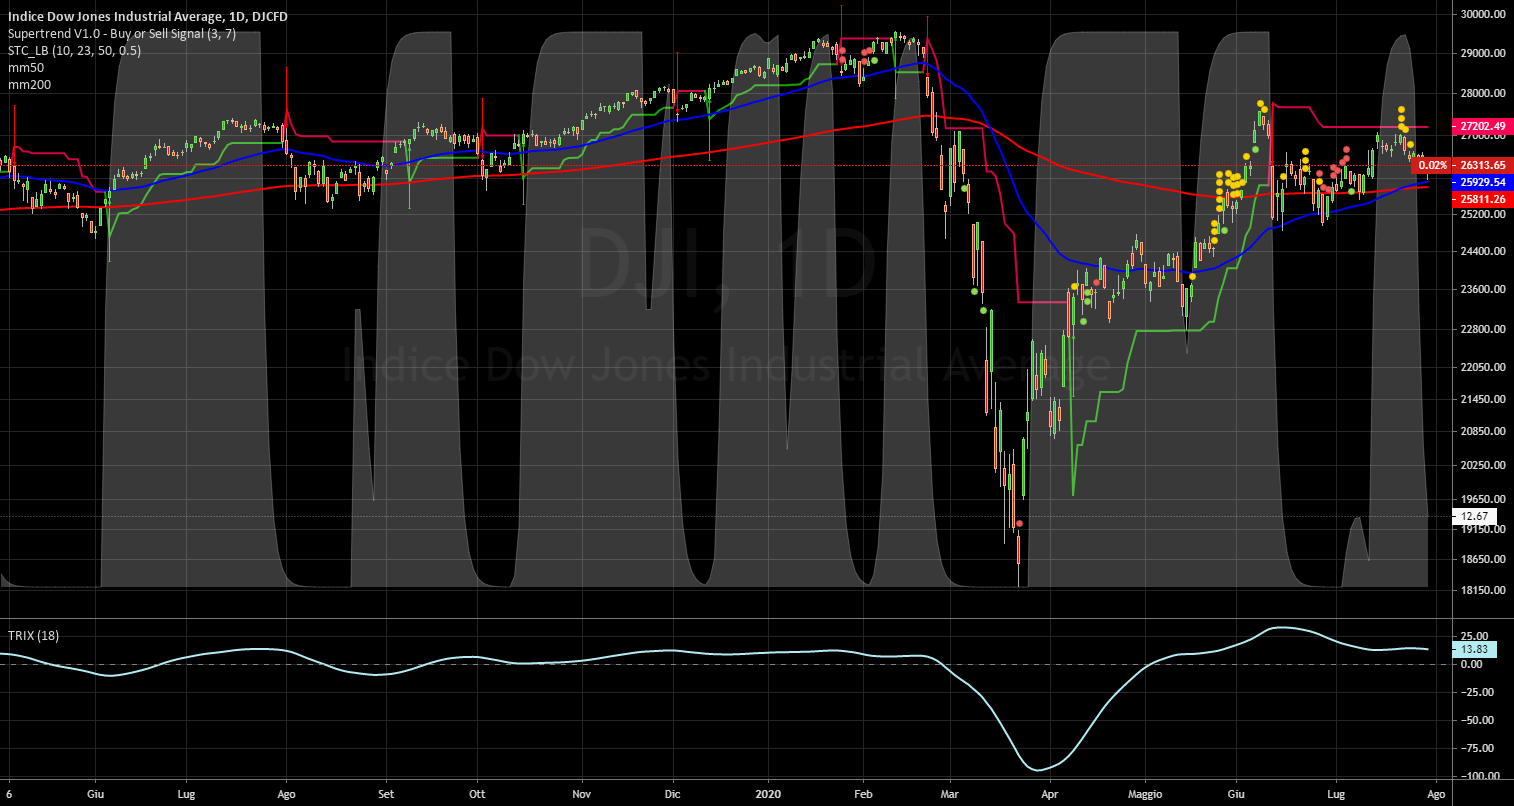The image size is (1514, 806).
Task: Click the 23600.00 price axis tick
Action: 1482,289
